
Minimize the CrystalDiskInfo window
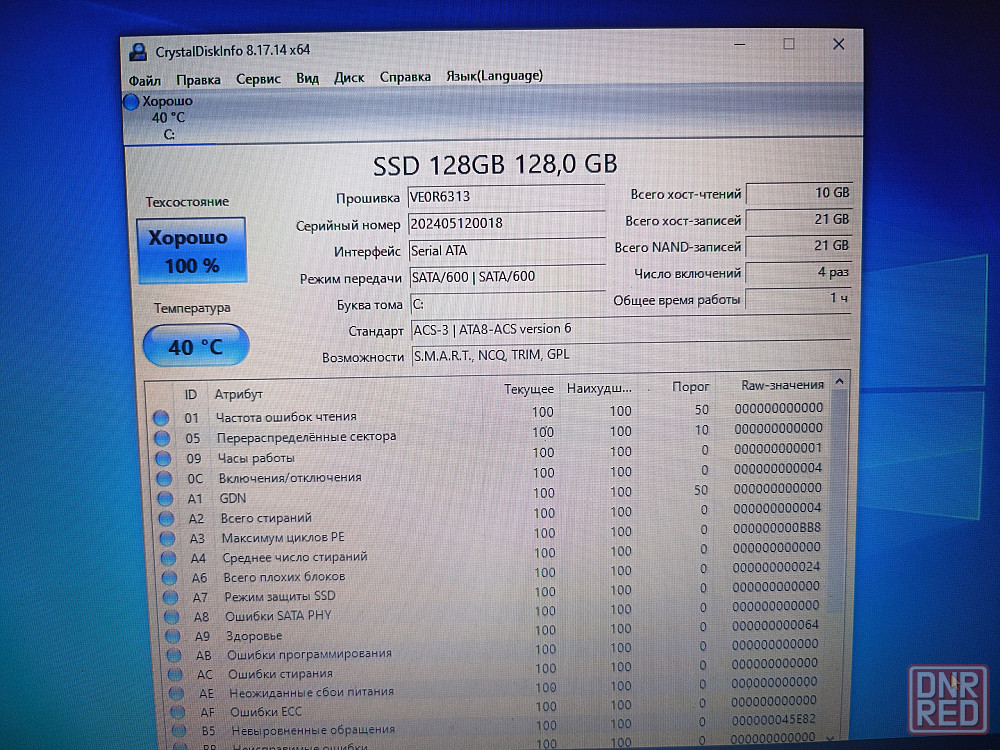tap(740, 45)
